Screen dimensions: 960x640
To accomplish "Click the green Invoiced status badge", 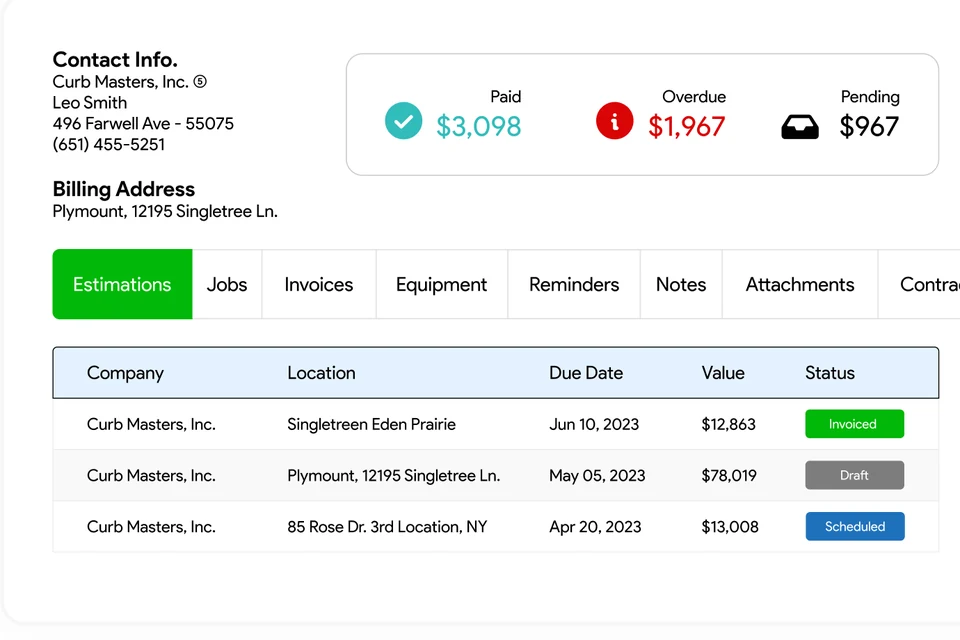I will [855, 424].
